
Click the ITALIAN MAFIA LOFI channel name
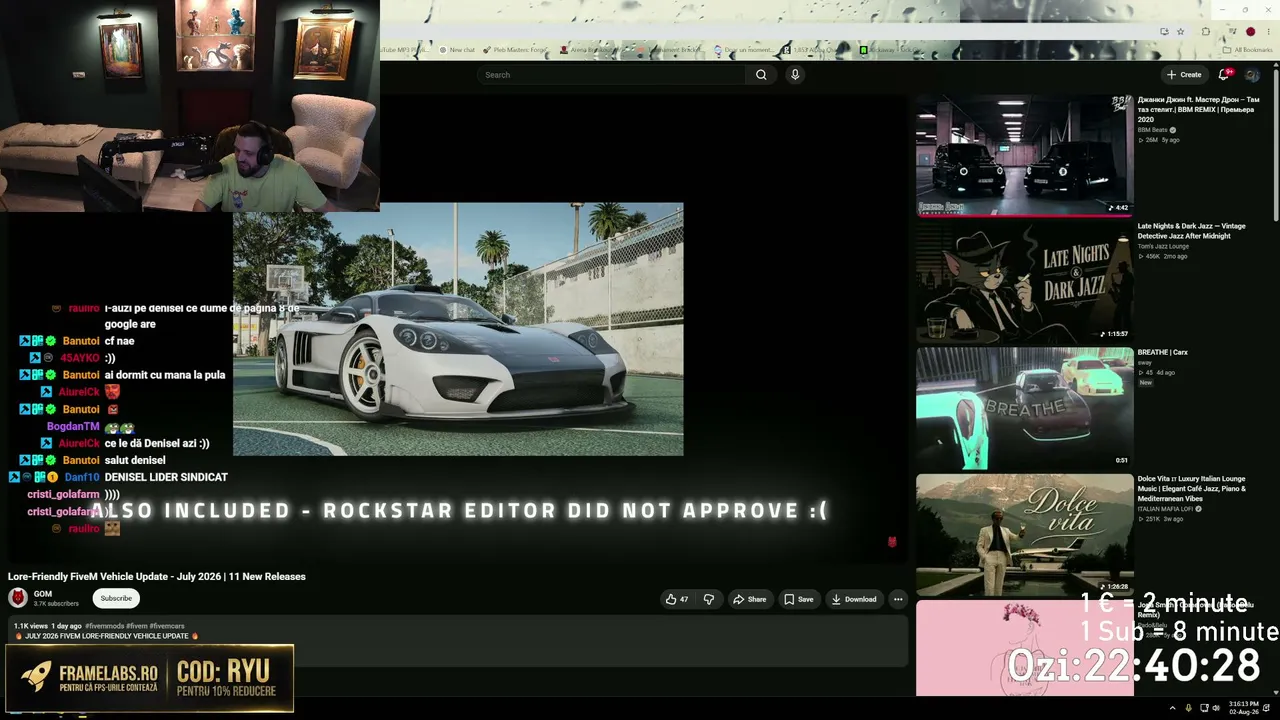click(x=1166, y=509)
